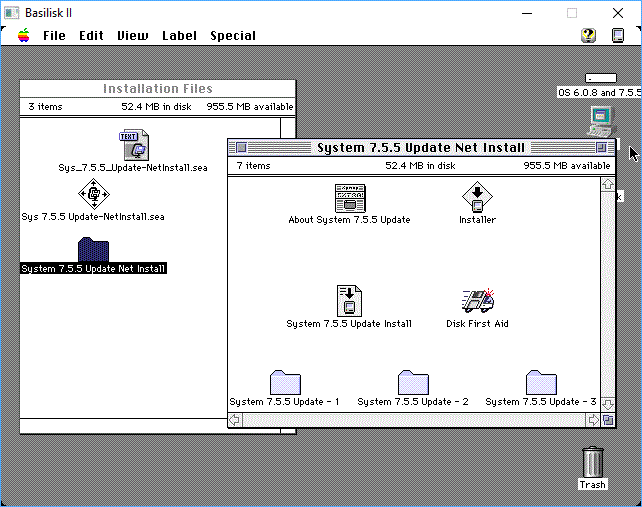Viewport: 642px width, 507px height.
Task: Select the network computer icon on the desktop
Action: [601, 121]
